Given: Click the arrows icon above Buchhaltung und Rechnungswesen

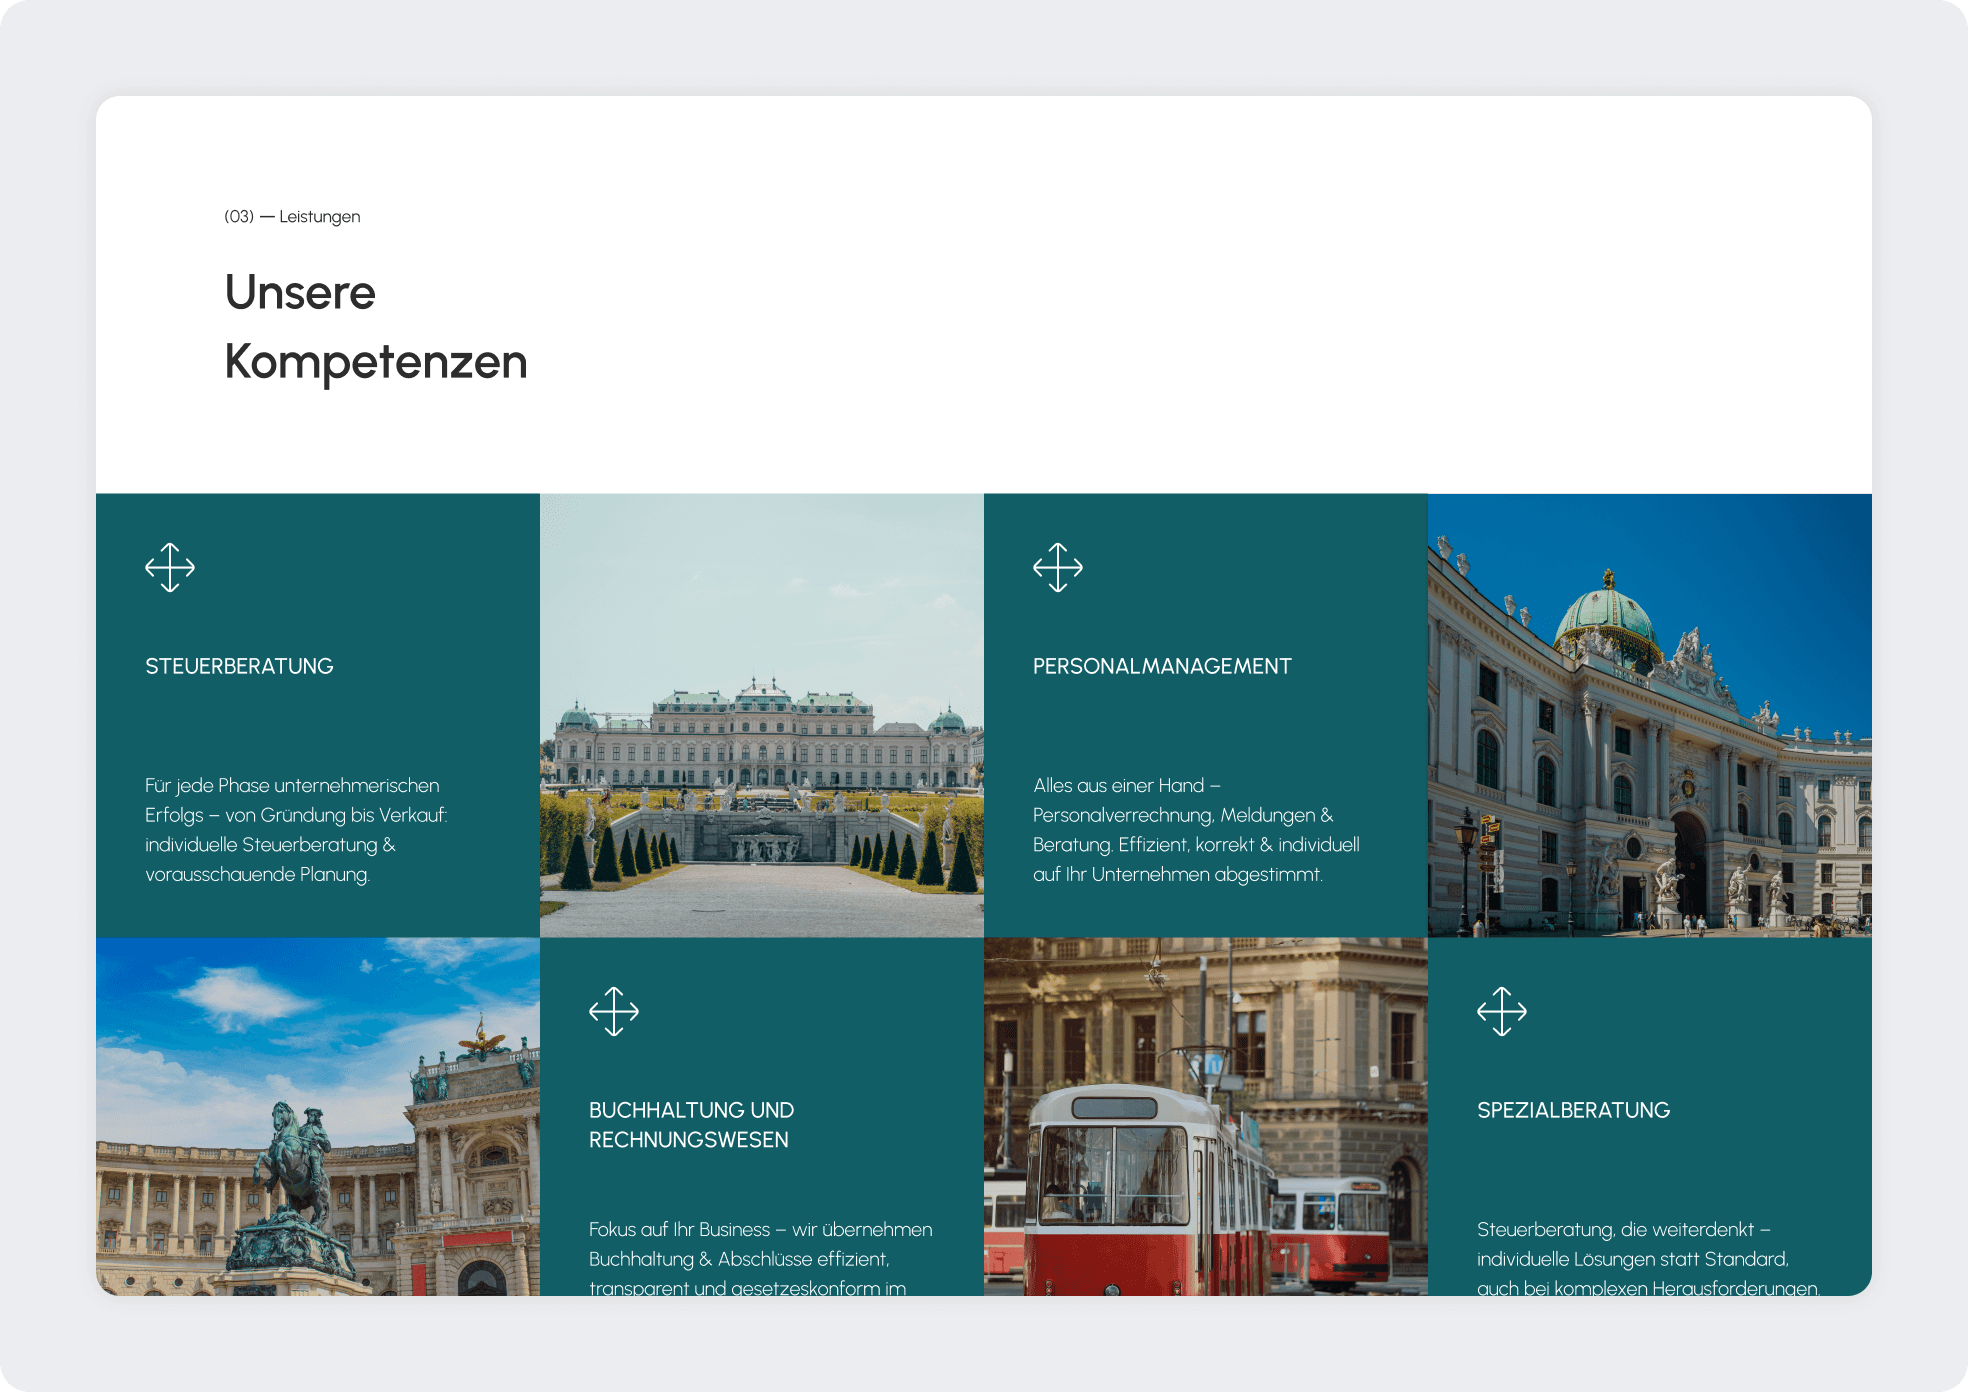Looking at the screenshot, I should (x=614, y=1012).
